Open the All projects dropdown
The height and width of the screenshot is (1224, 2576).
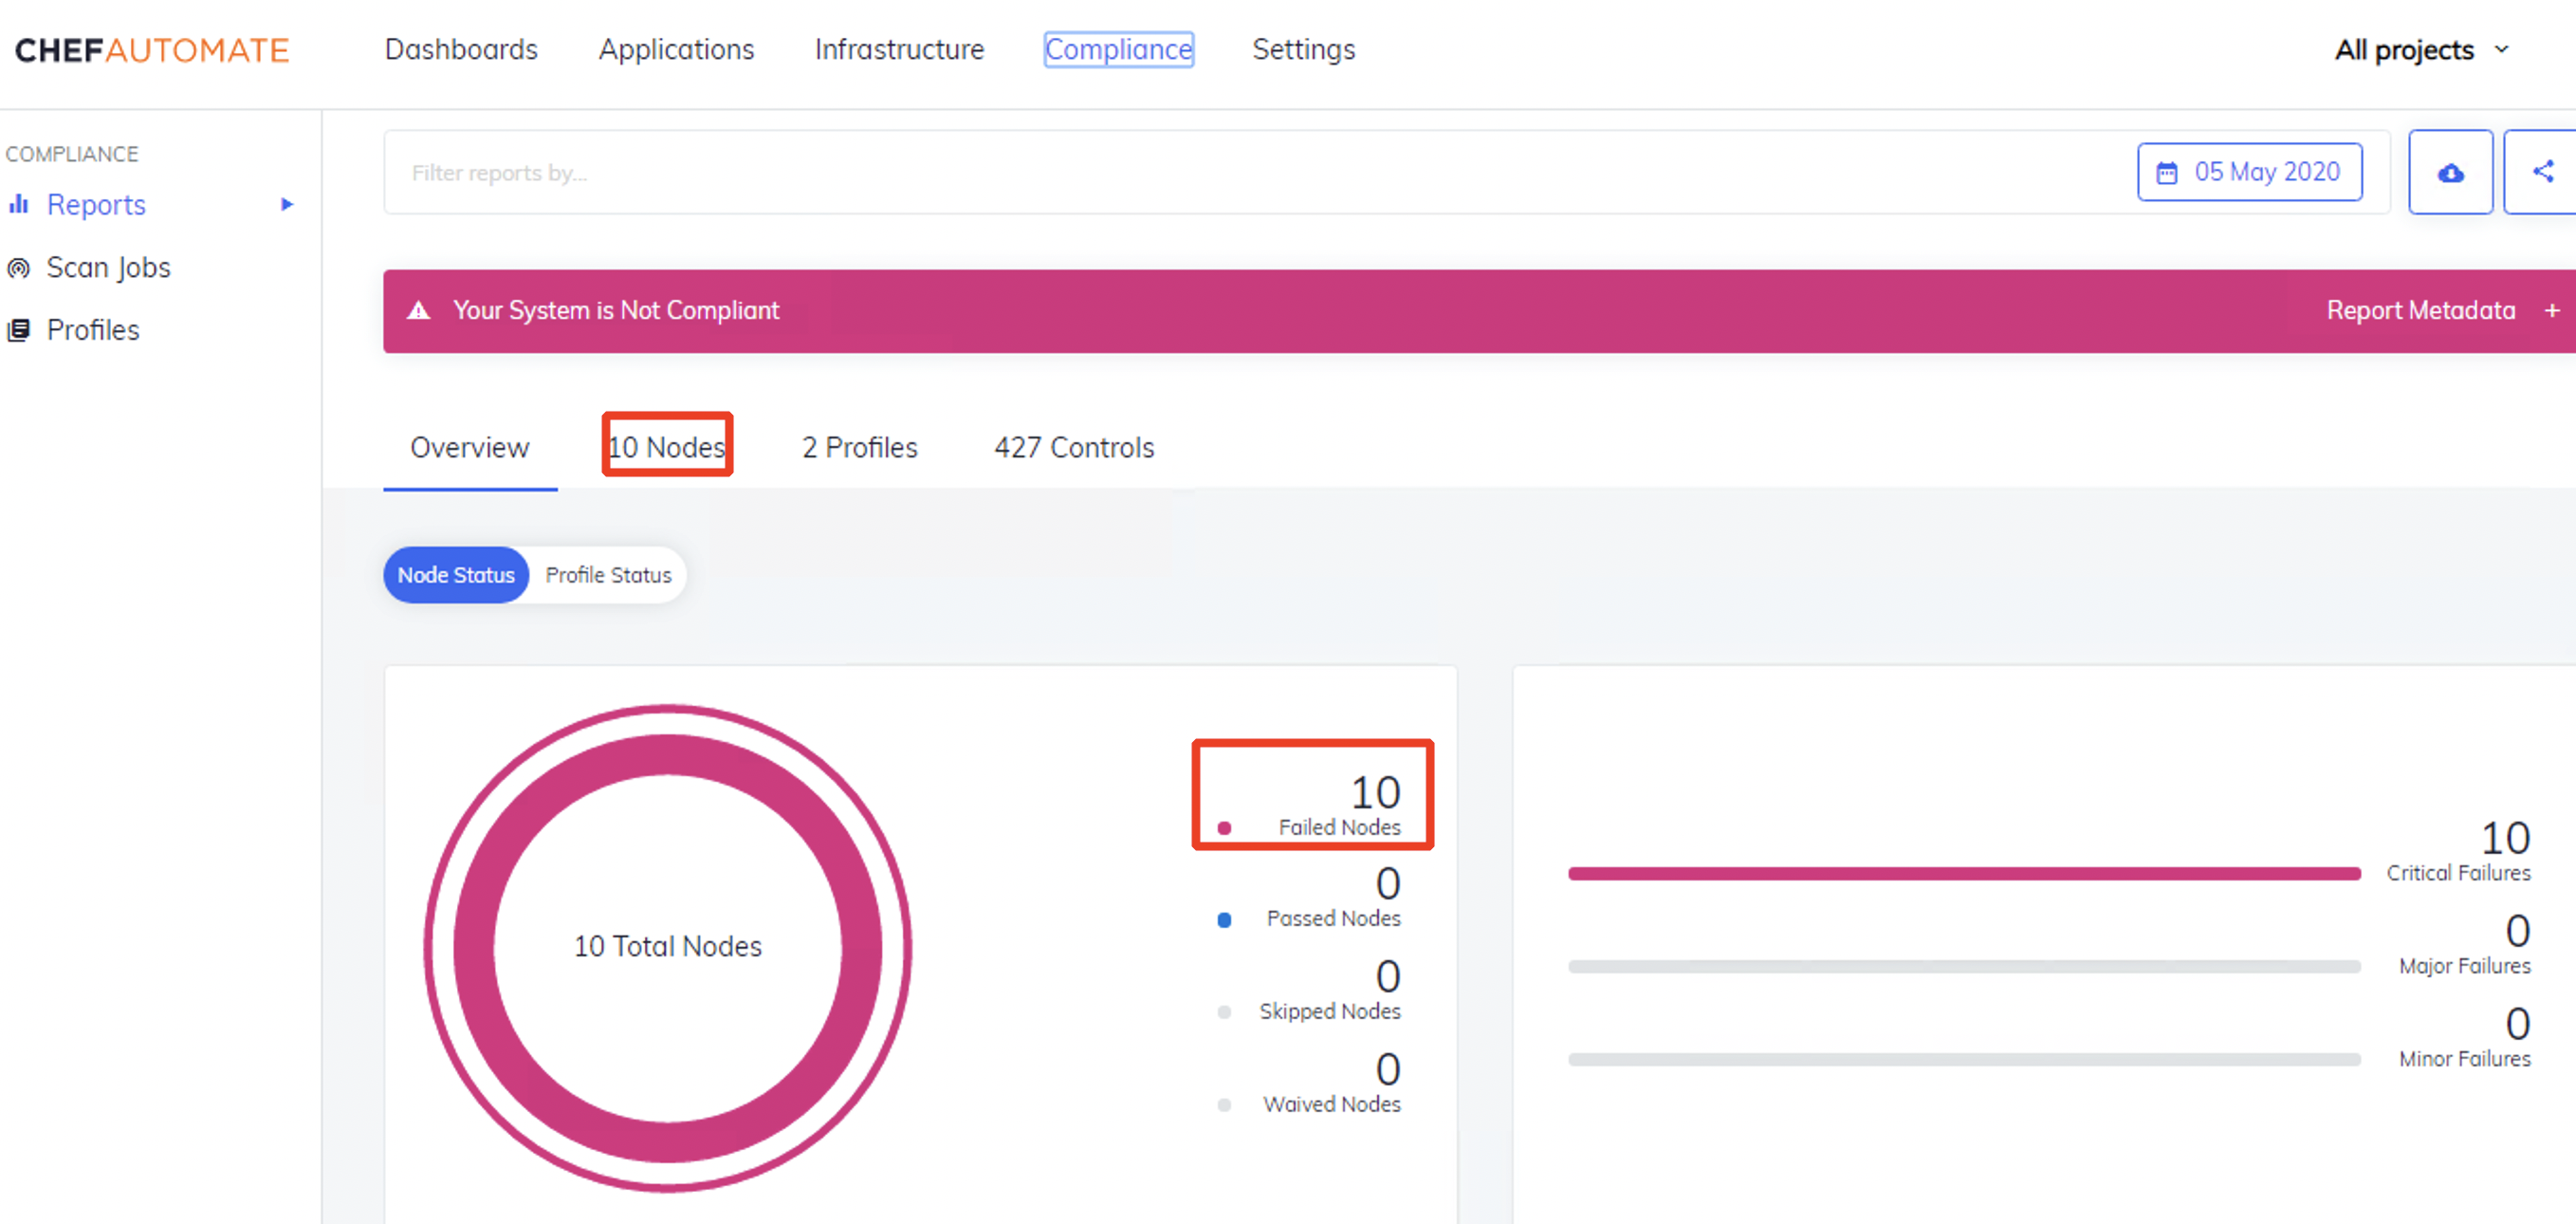pos(2421,50)
